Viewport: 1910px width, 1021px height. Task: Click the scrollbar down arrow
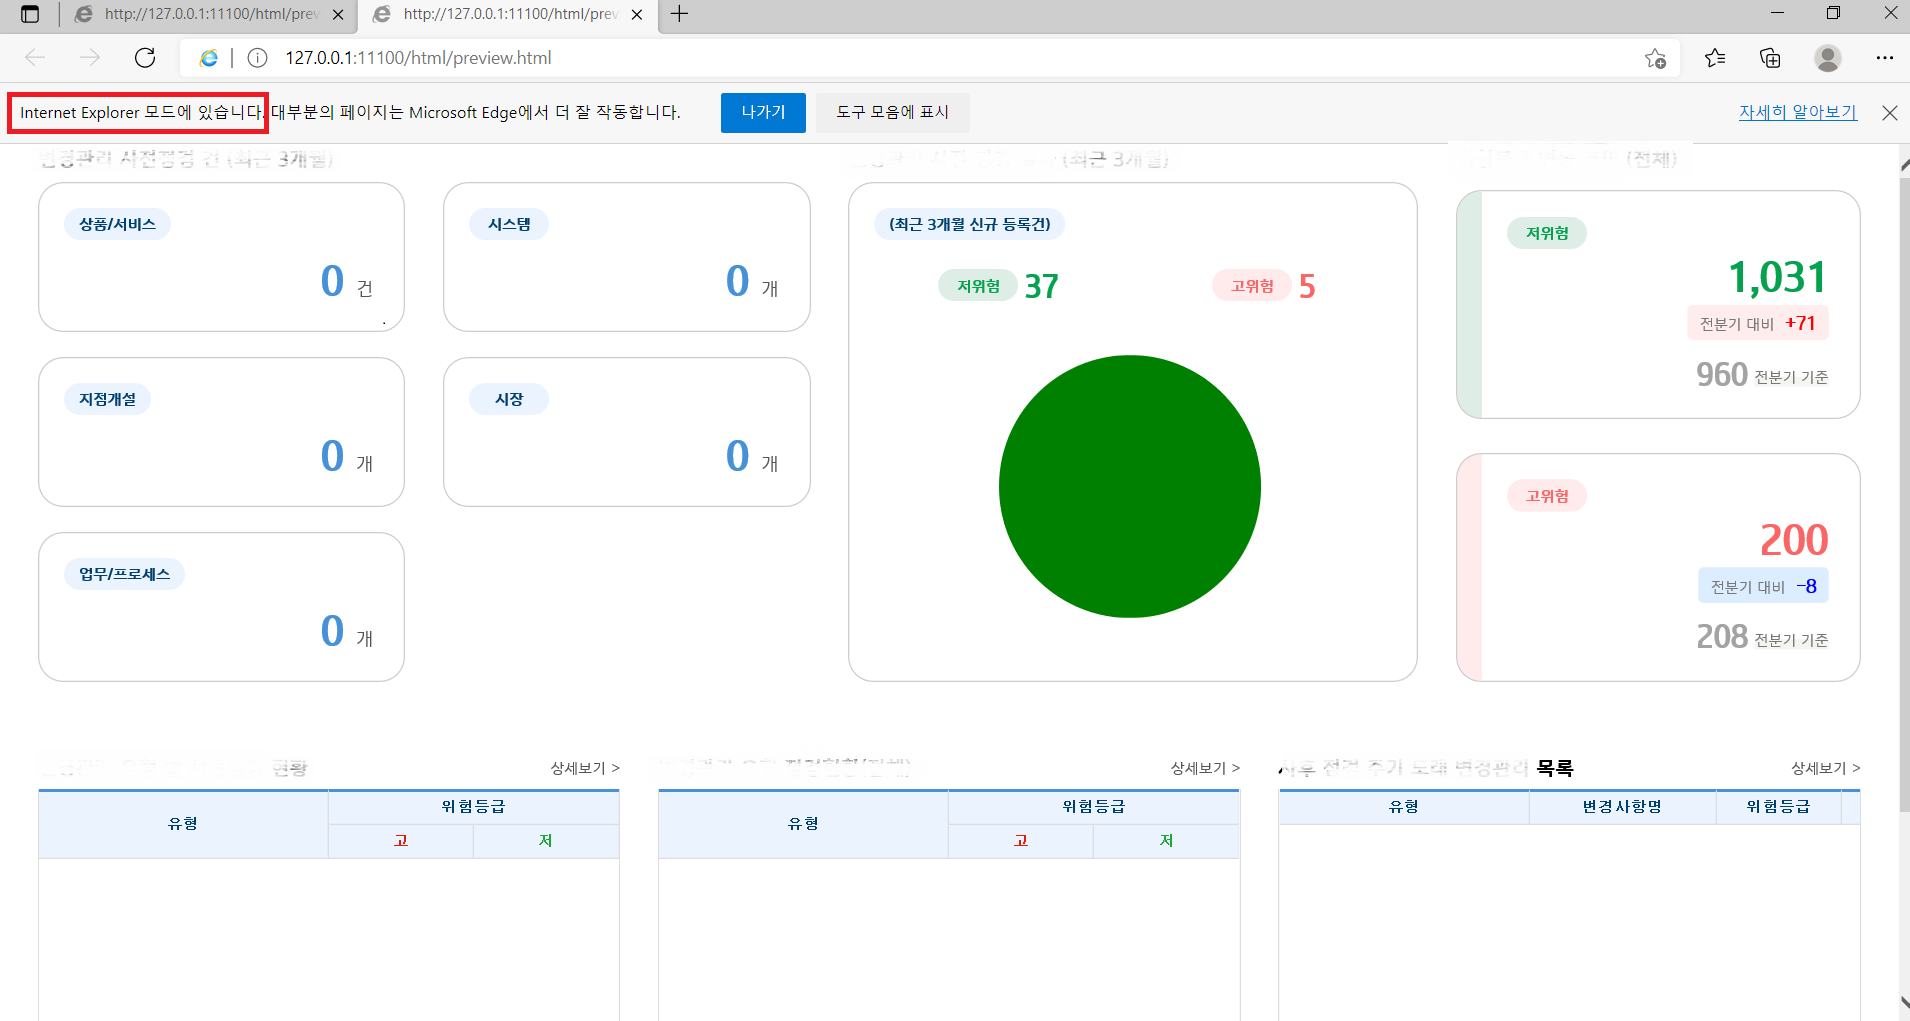(1904, 1003)
